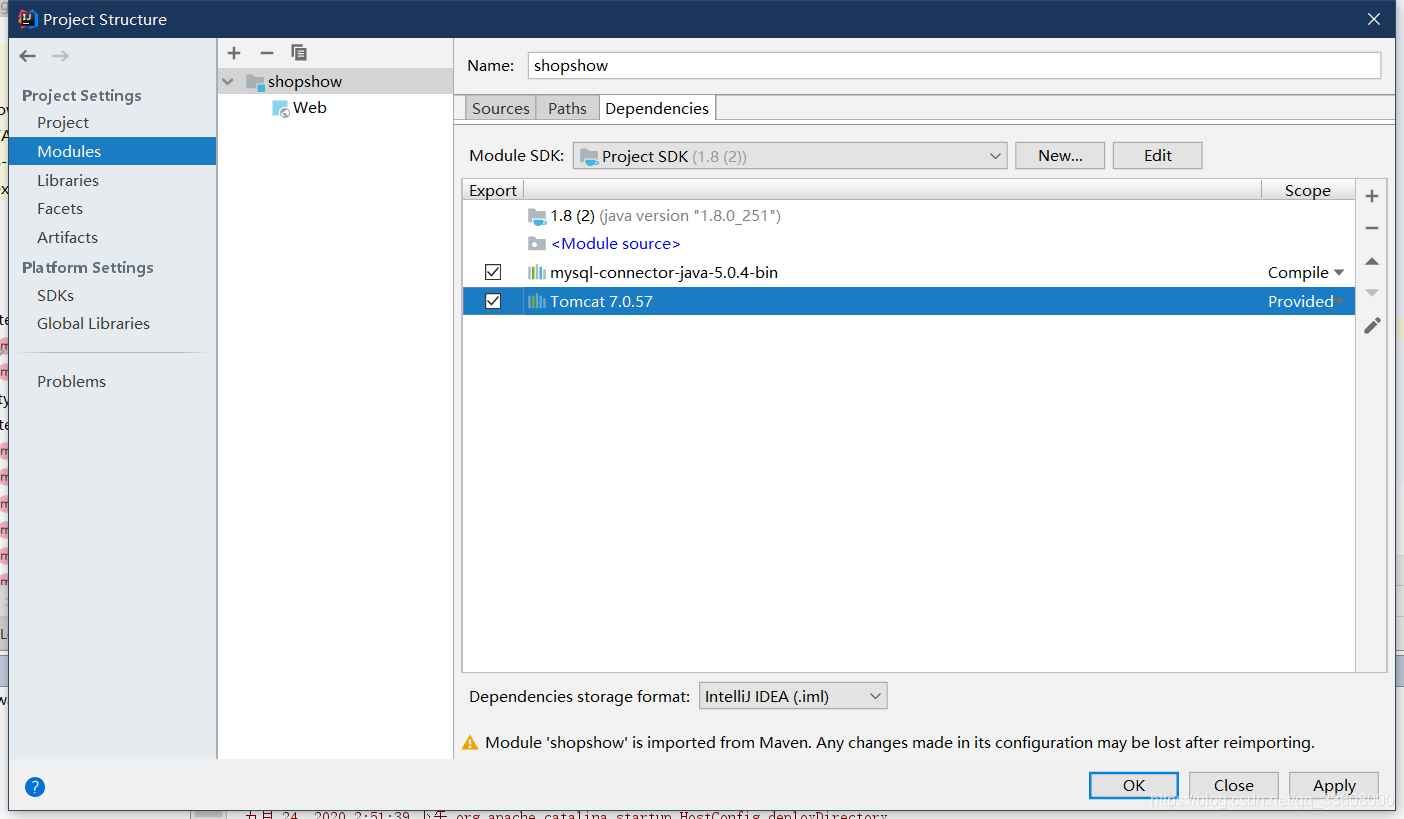Open Compile scope dropdown for mysql-connector

point(1306,273)
